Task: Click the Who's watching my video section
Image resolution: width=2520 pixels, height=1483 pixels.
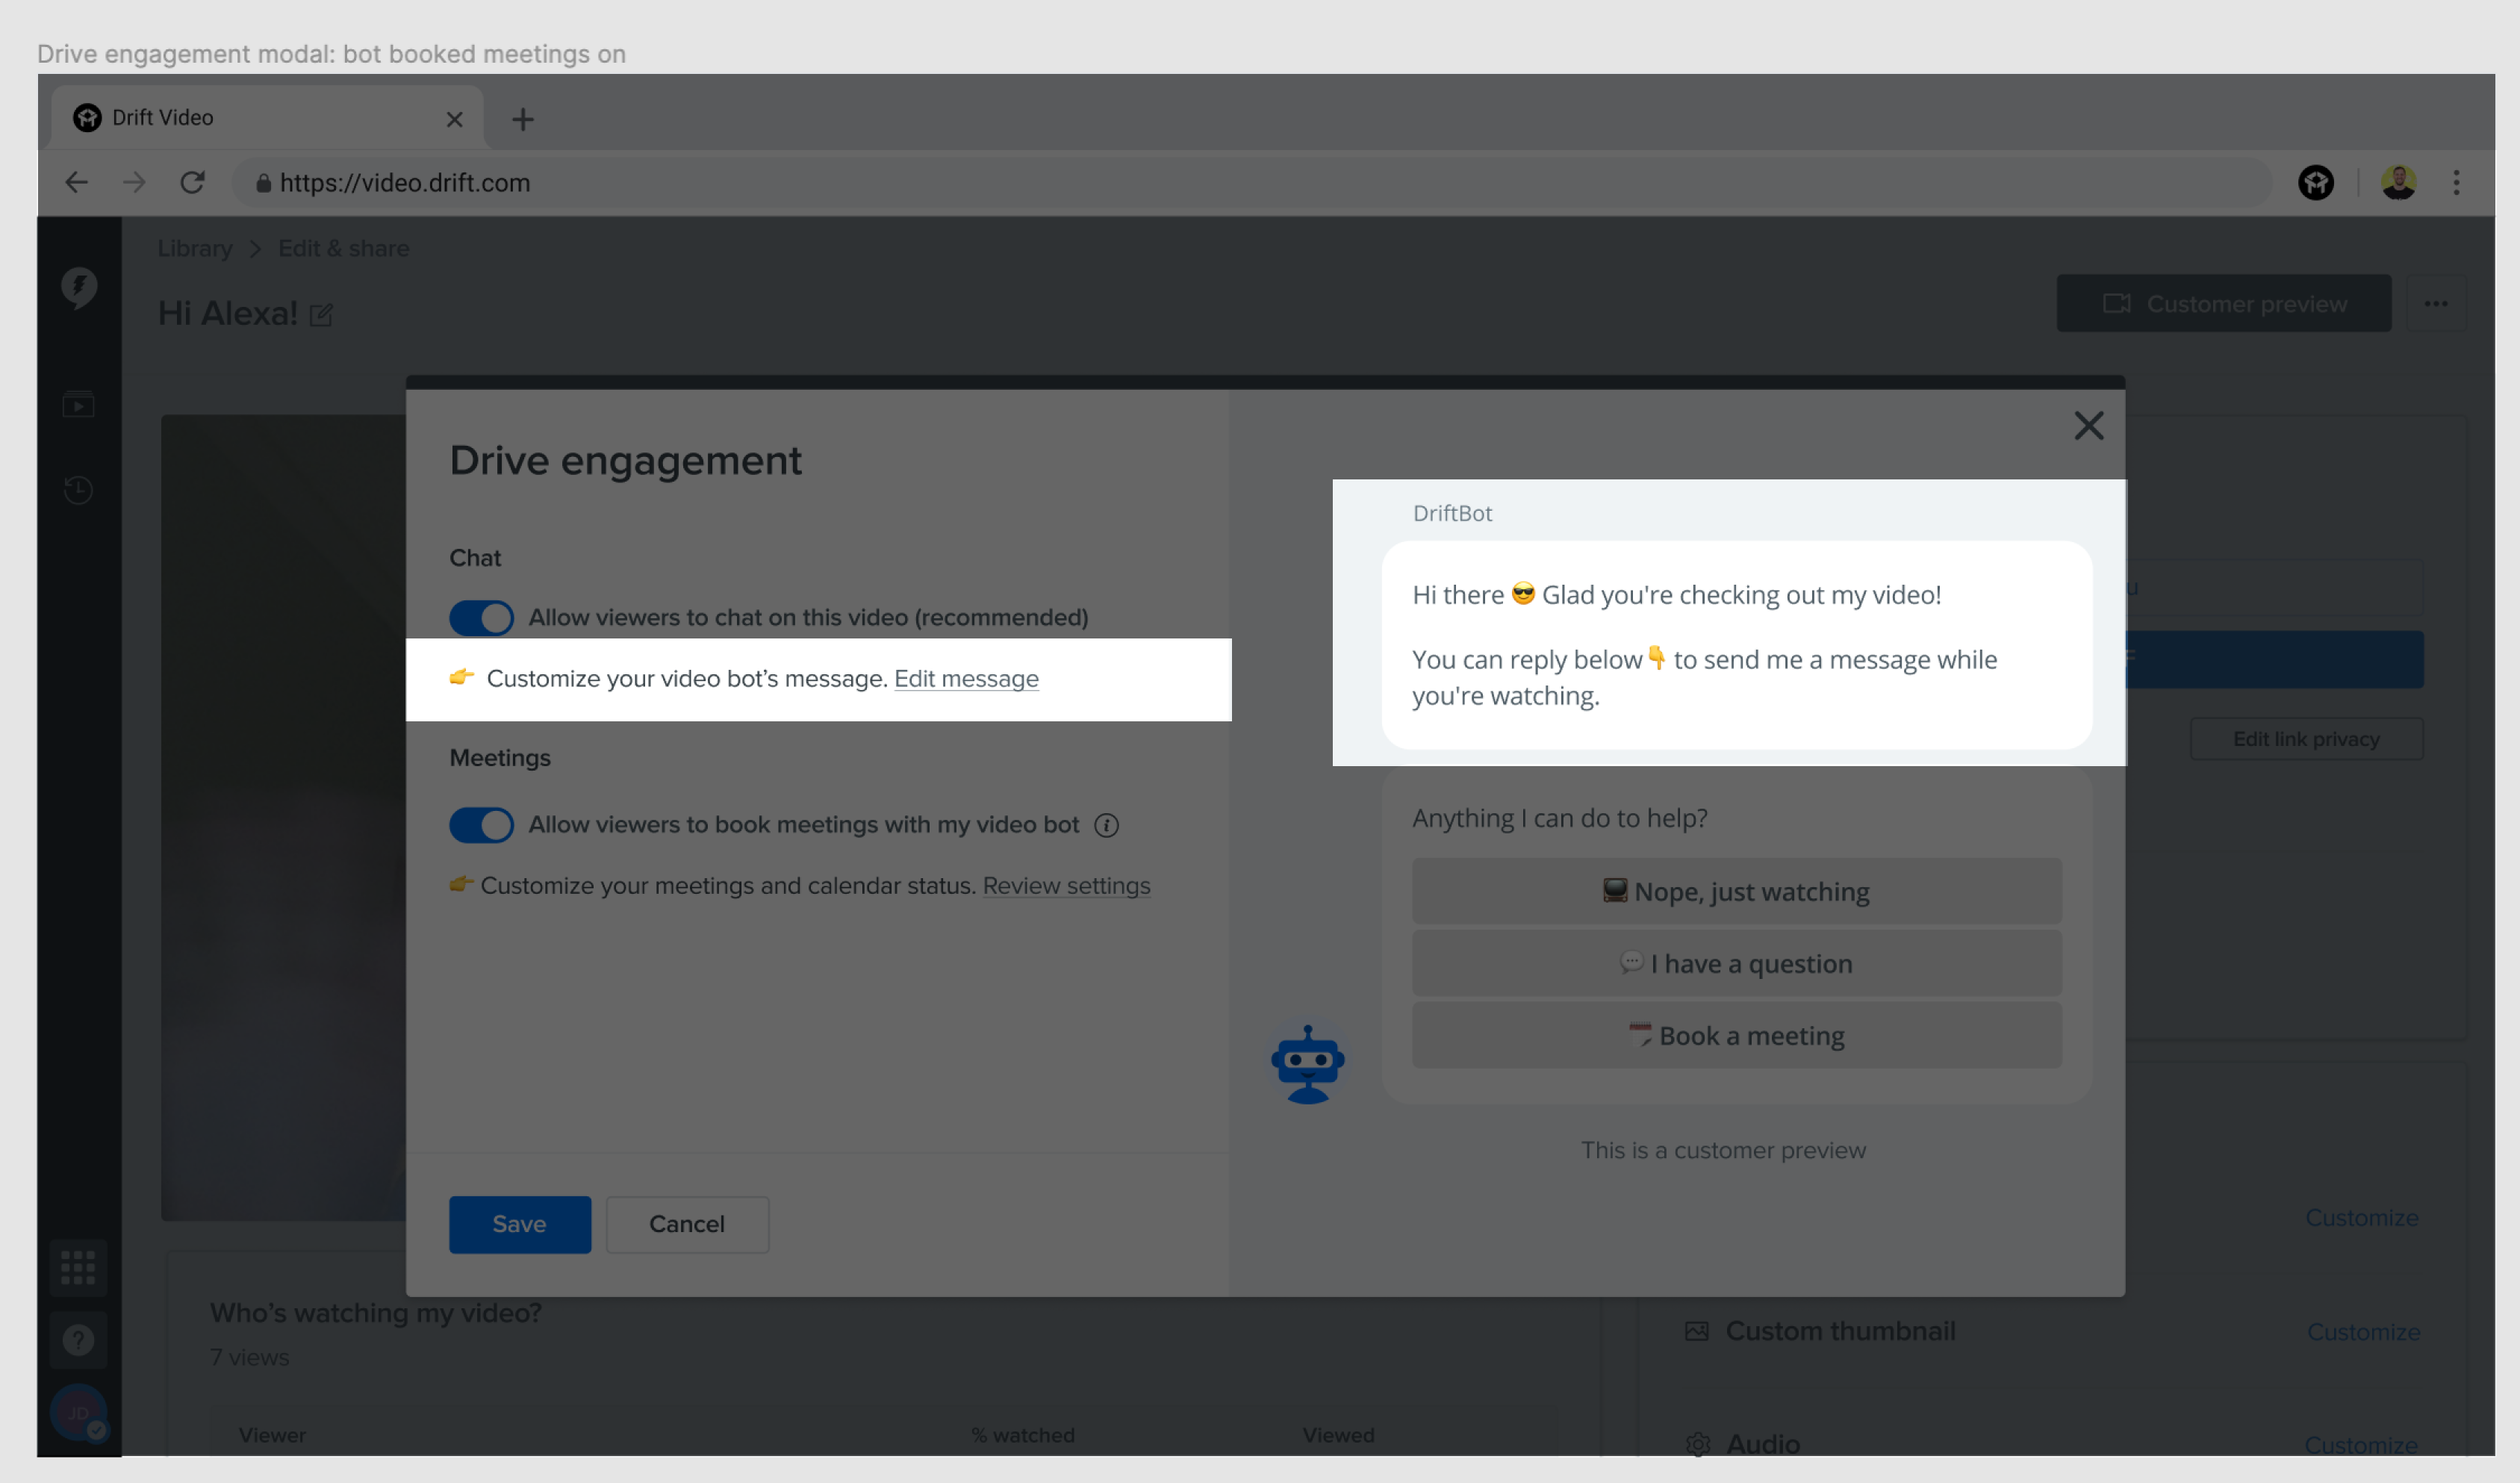Action: pyautogui.click(x=374, y=1312)
